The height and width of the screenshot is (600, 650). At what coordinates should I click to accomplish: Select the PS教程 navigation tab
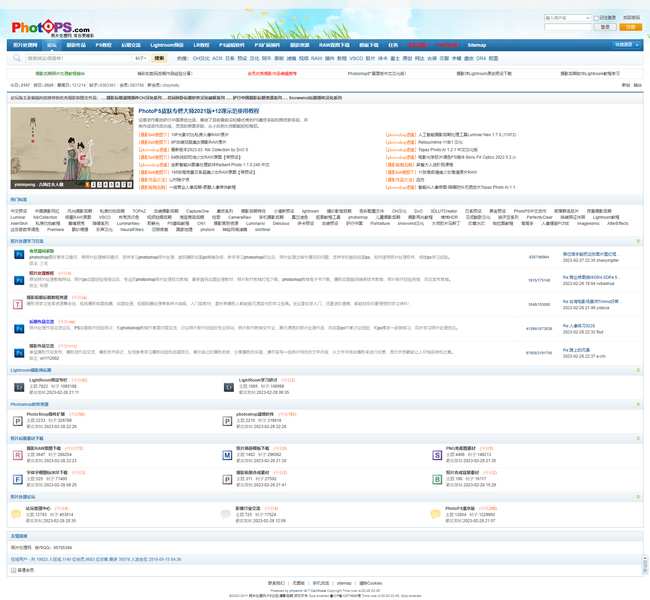104,45
